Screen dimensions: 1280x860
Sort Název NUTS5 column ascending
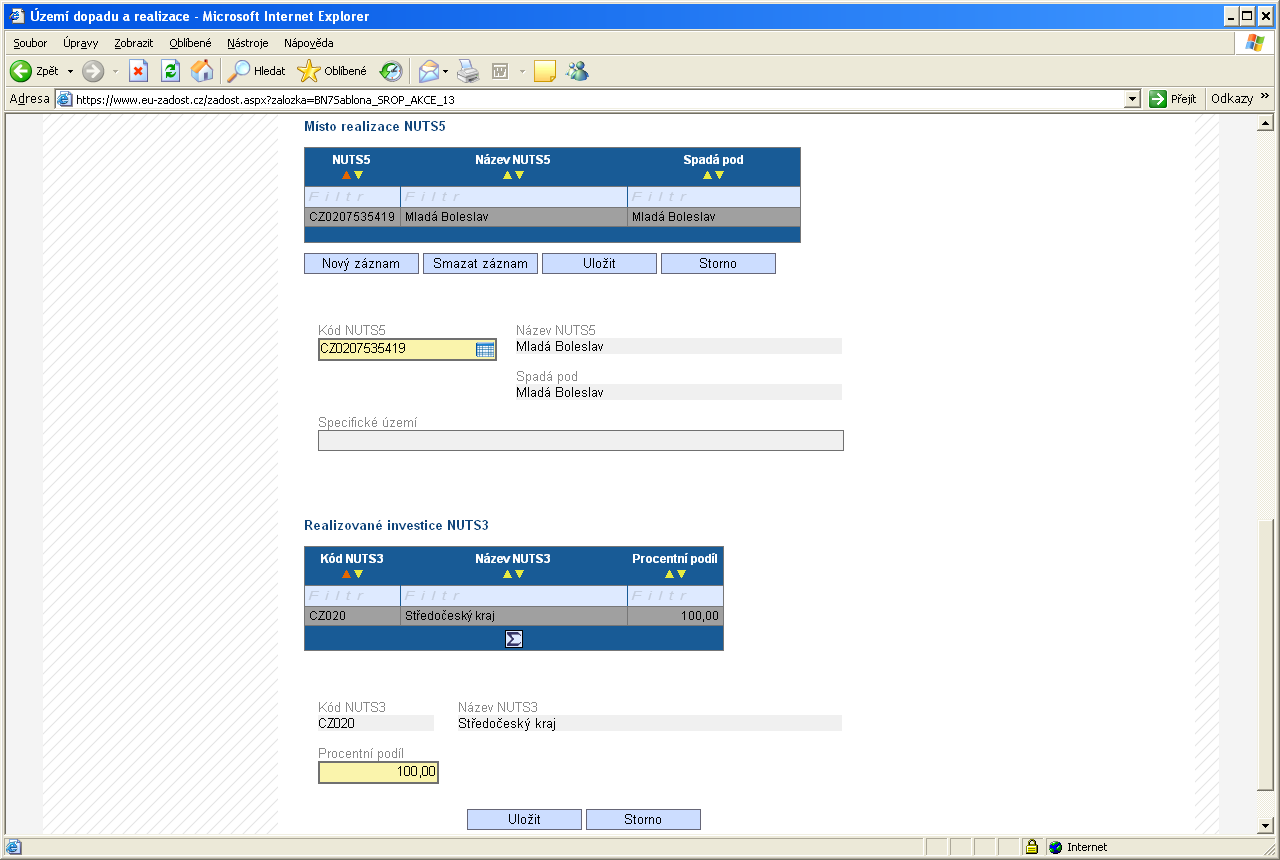[507, 175]
